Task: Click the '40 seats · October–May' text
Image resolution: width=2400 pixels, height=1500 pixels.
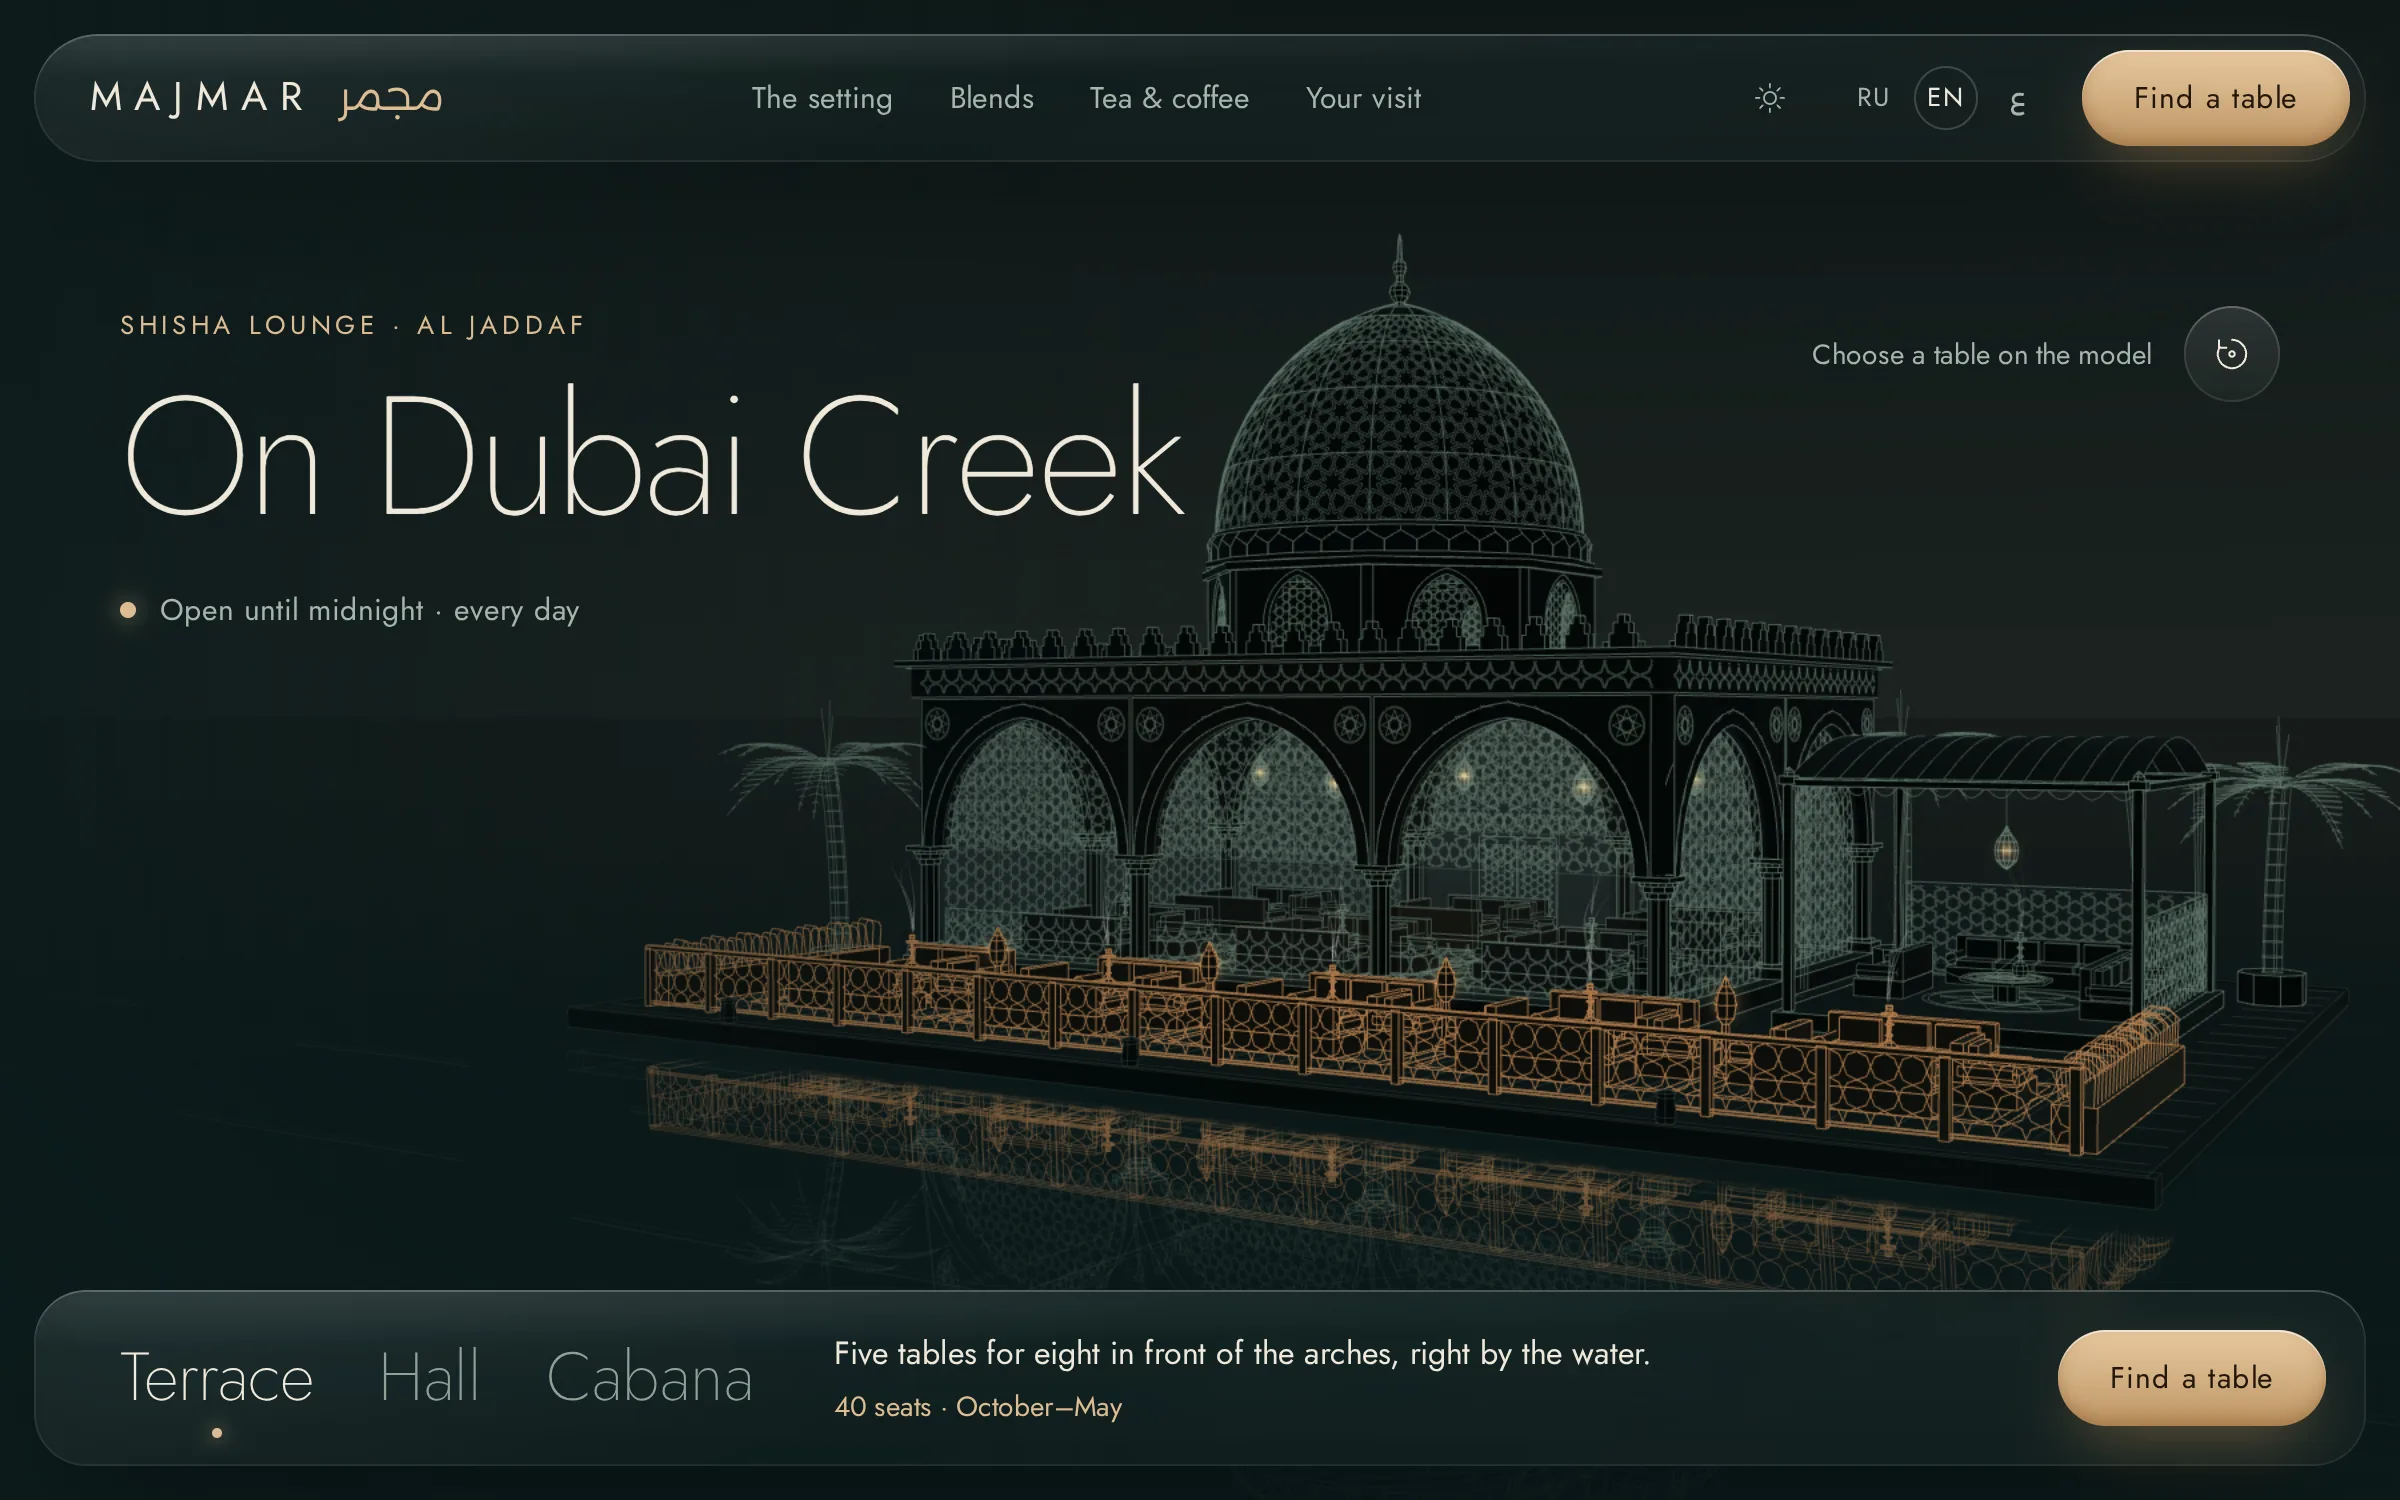Action: pos(978,1407)
